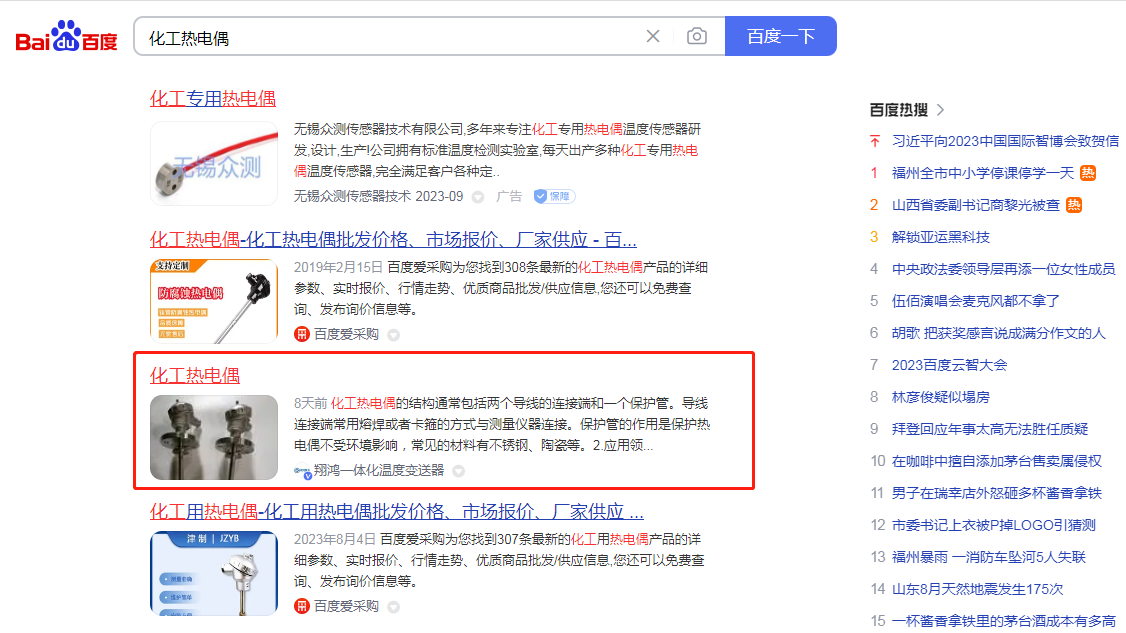
Task: Click chevron arrow next to 百度热搜
Action: 940,110
